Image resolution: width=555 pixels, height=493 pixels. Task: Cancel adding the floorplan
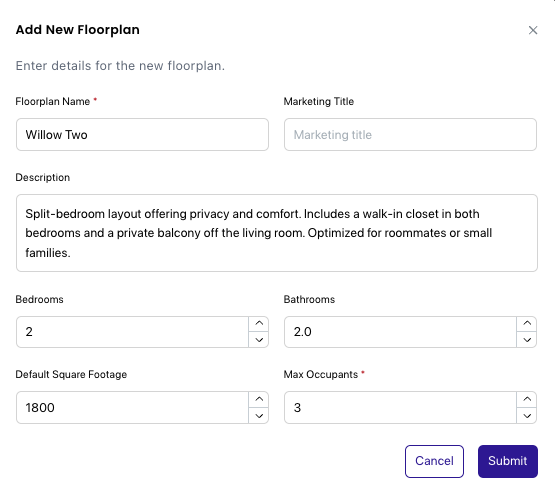(434, 461)
